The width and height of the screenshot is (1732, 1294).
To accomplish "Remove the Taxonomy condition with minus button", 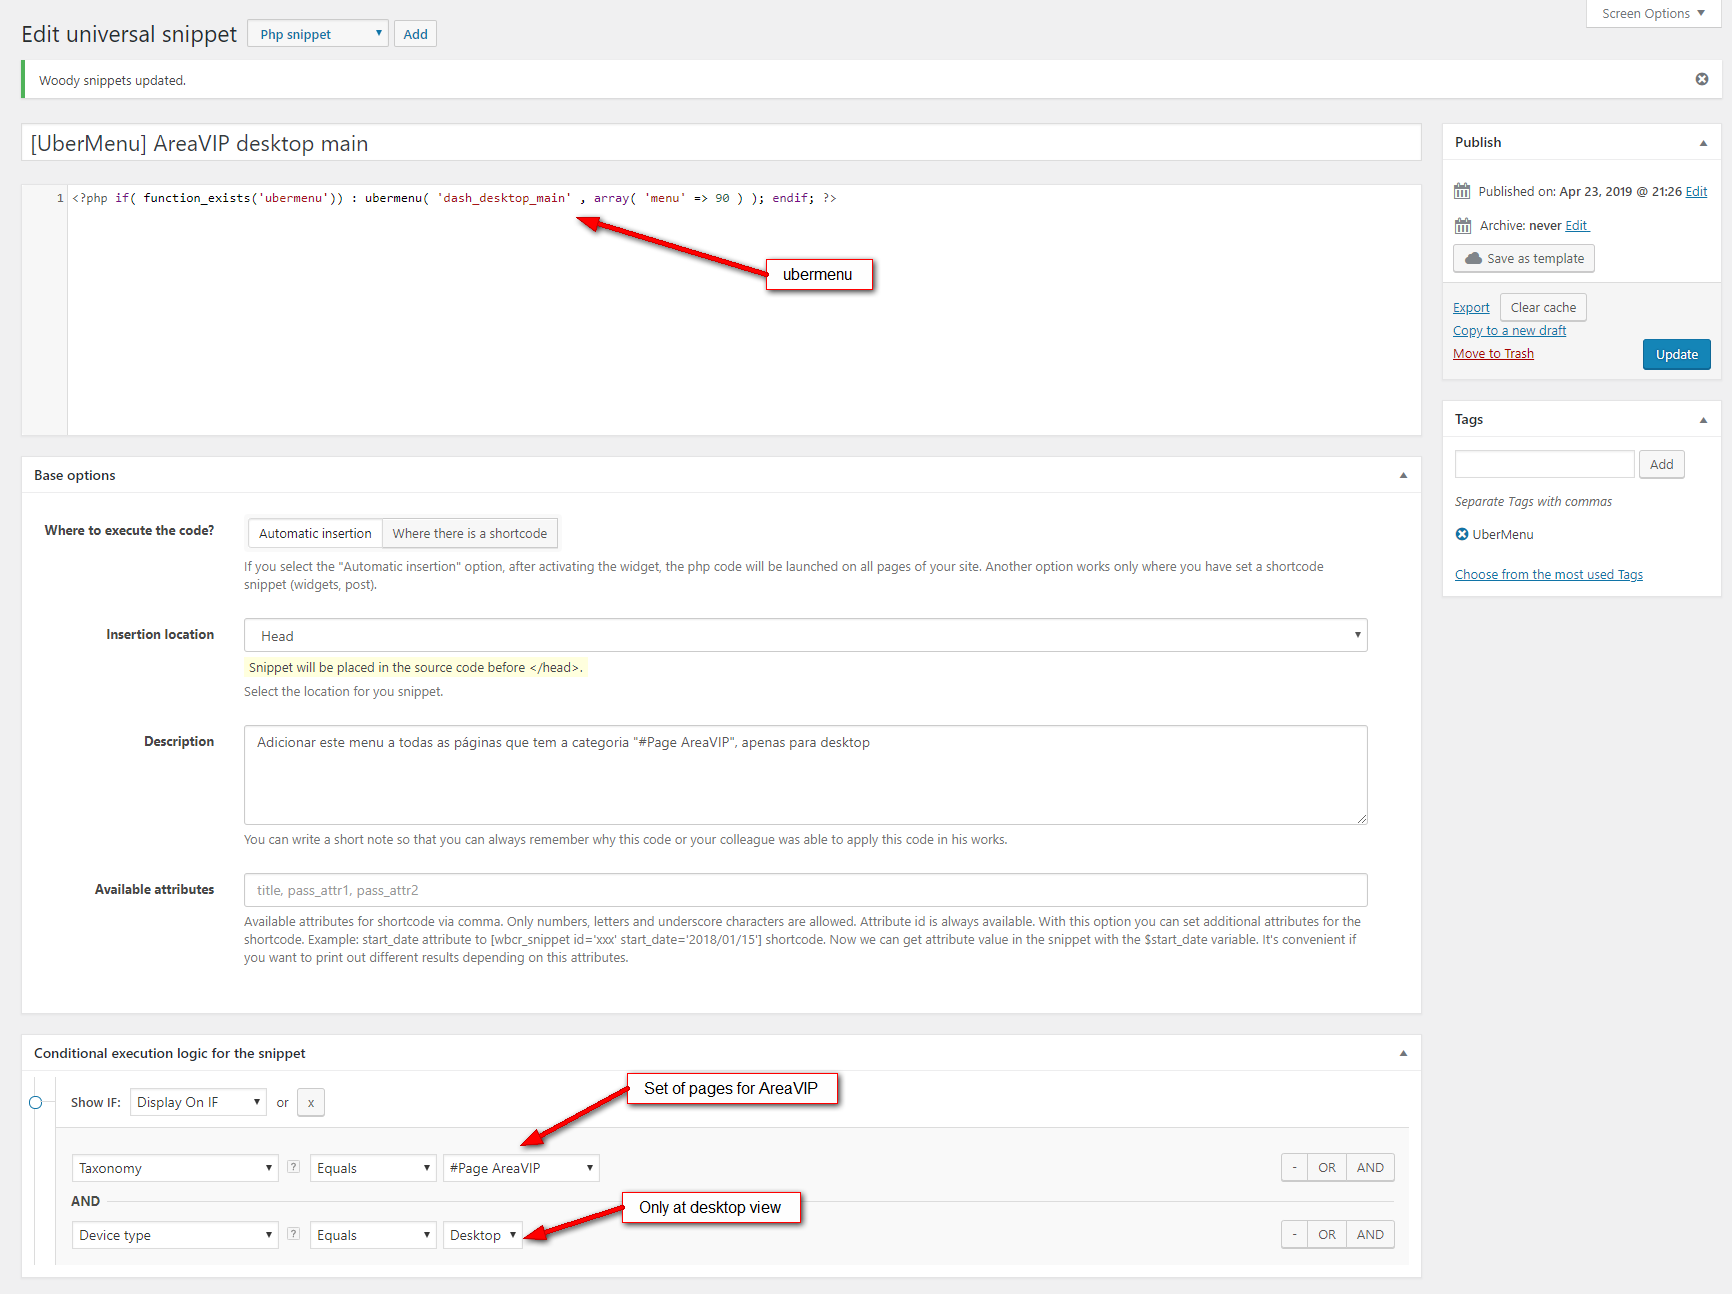I will 1294,1167.
